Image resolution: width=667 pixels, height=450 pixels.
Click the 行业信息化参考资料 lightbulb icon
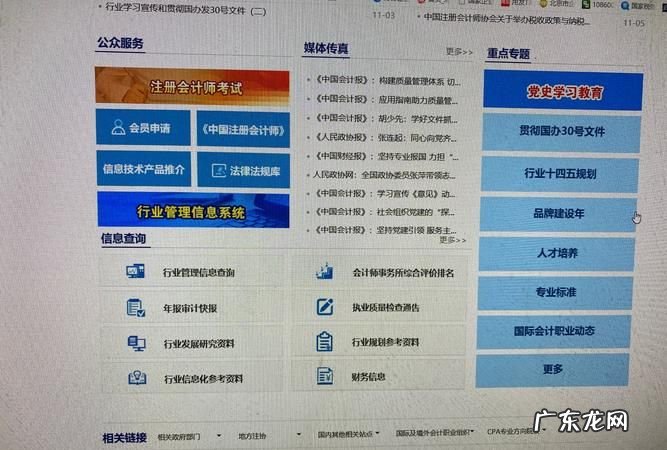pyautogui.click(x=137, y=377)
